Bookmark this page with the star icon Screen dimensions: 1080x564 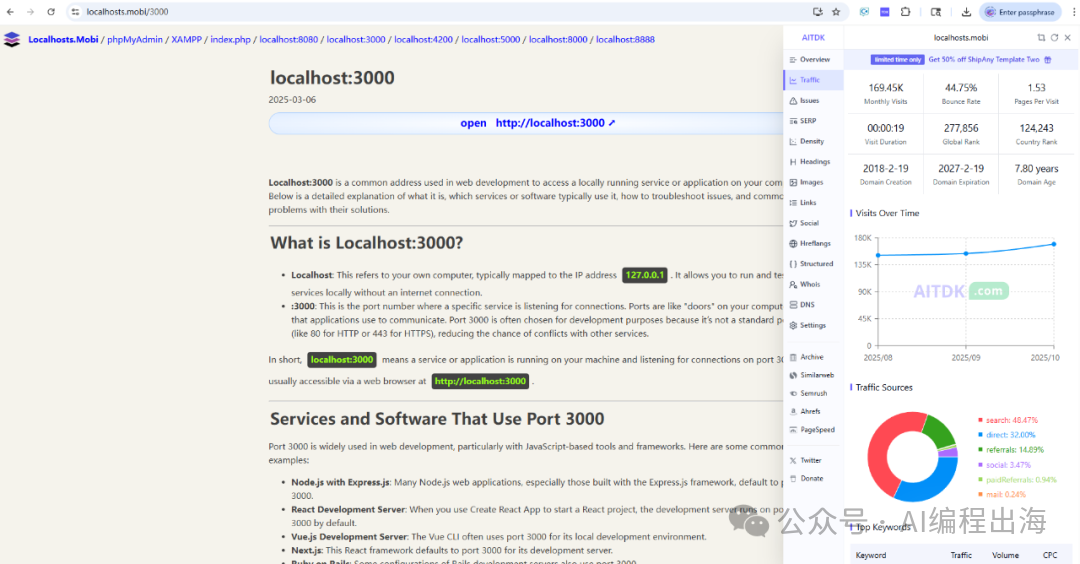coord(836,12)
